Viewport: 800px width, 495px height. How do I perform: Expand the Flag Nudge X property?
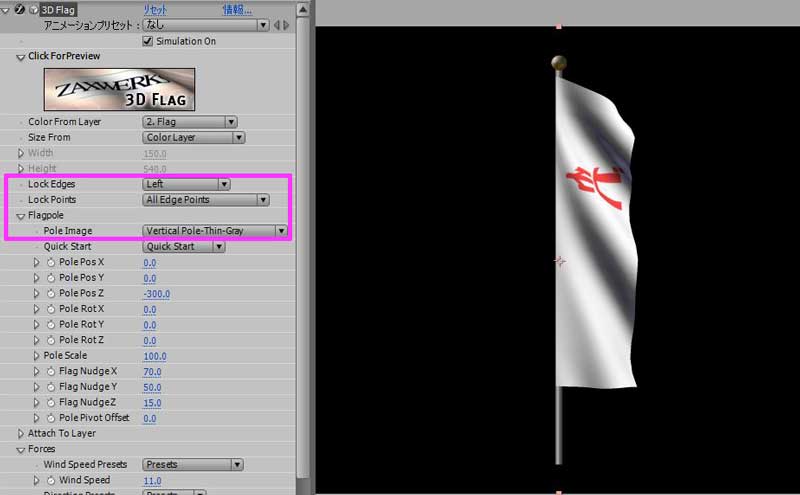click(36, 371)
